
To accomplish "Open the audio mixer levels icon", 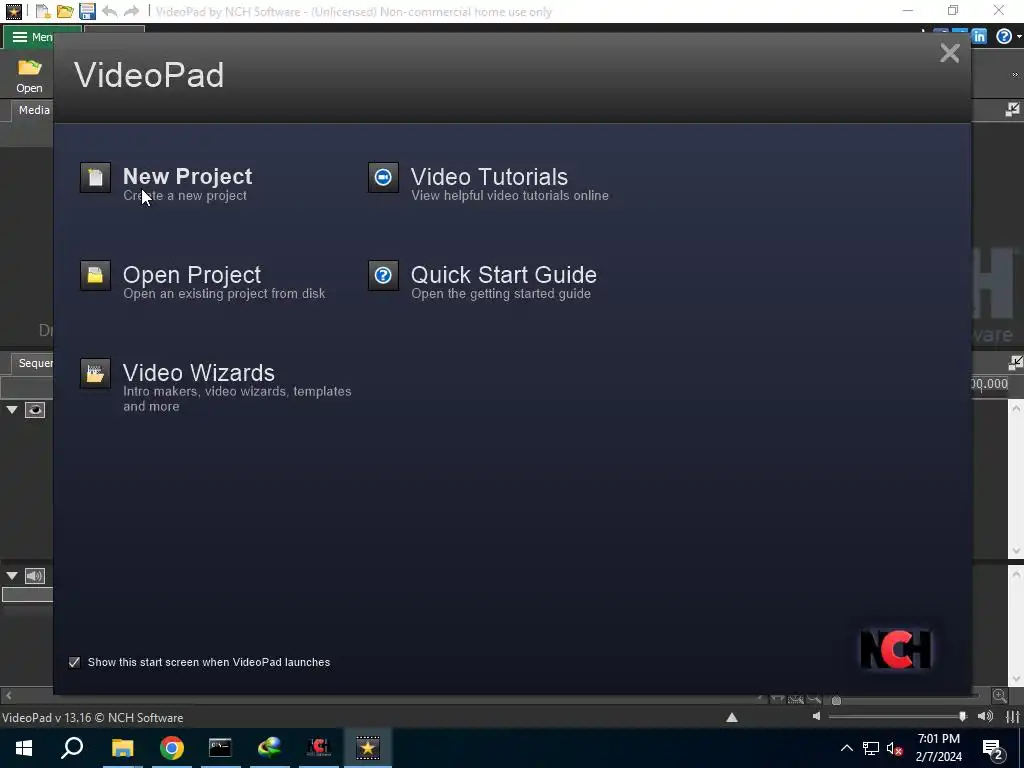I will (x=1013, y=717).
